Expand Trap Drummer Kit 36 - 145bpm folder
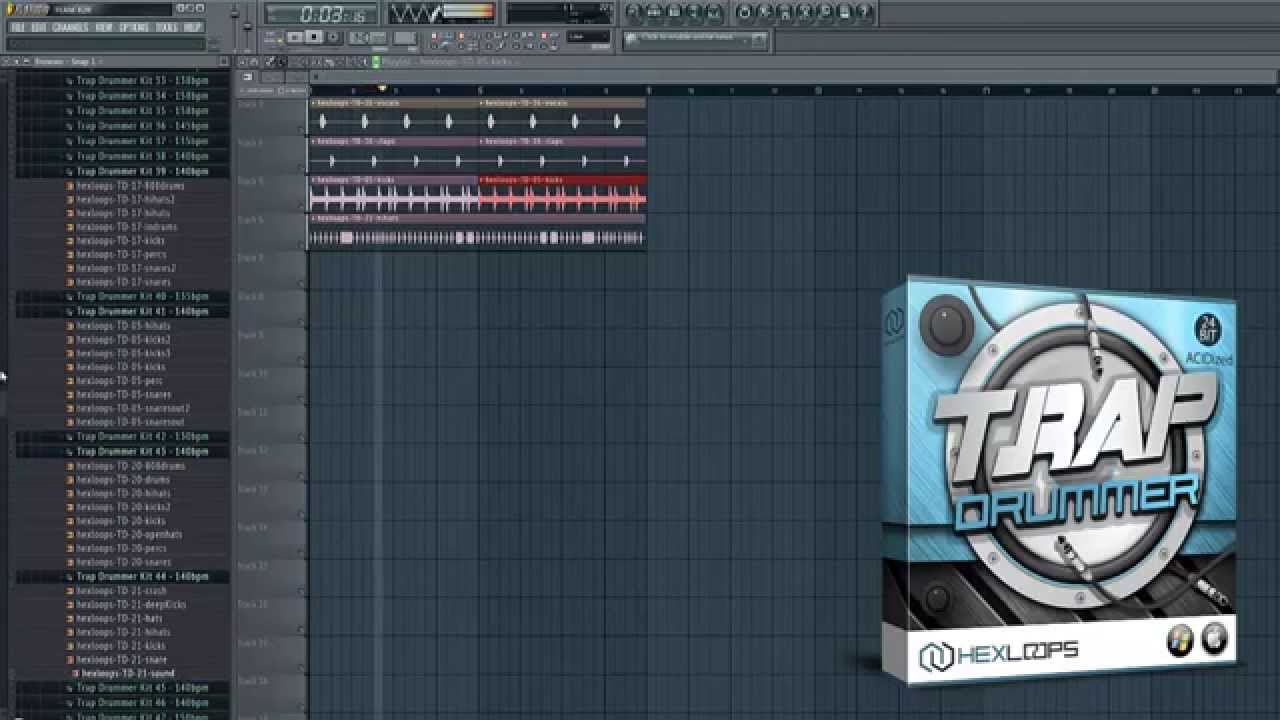Image resolution: width=1280 pixels, height=720 pixels. [143, 126]
